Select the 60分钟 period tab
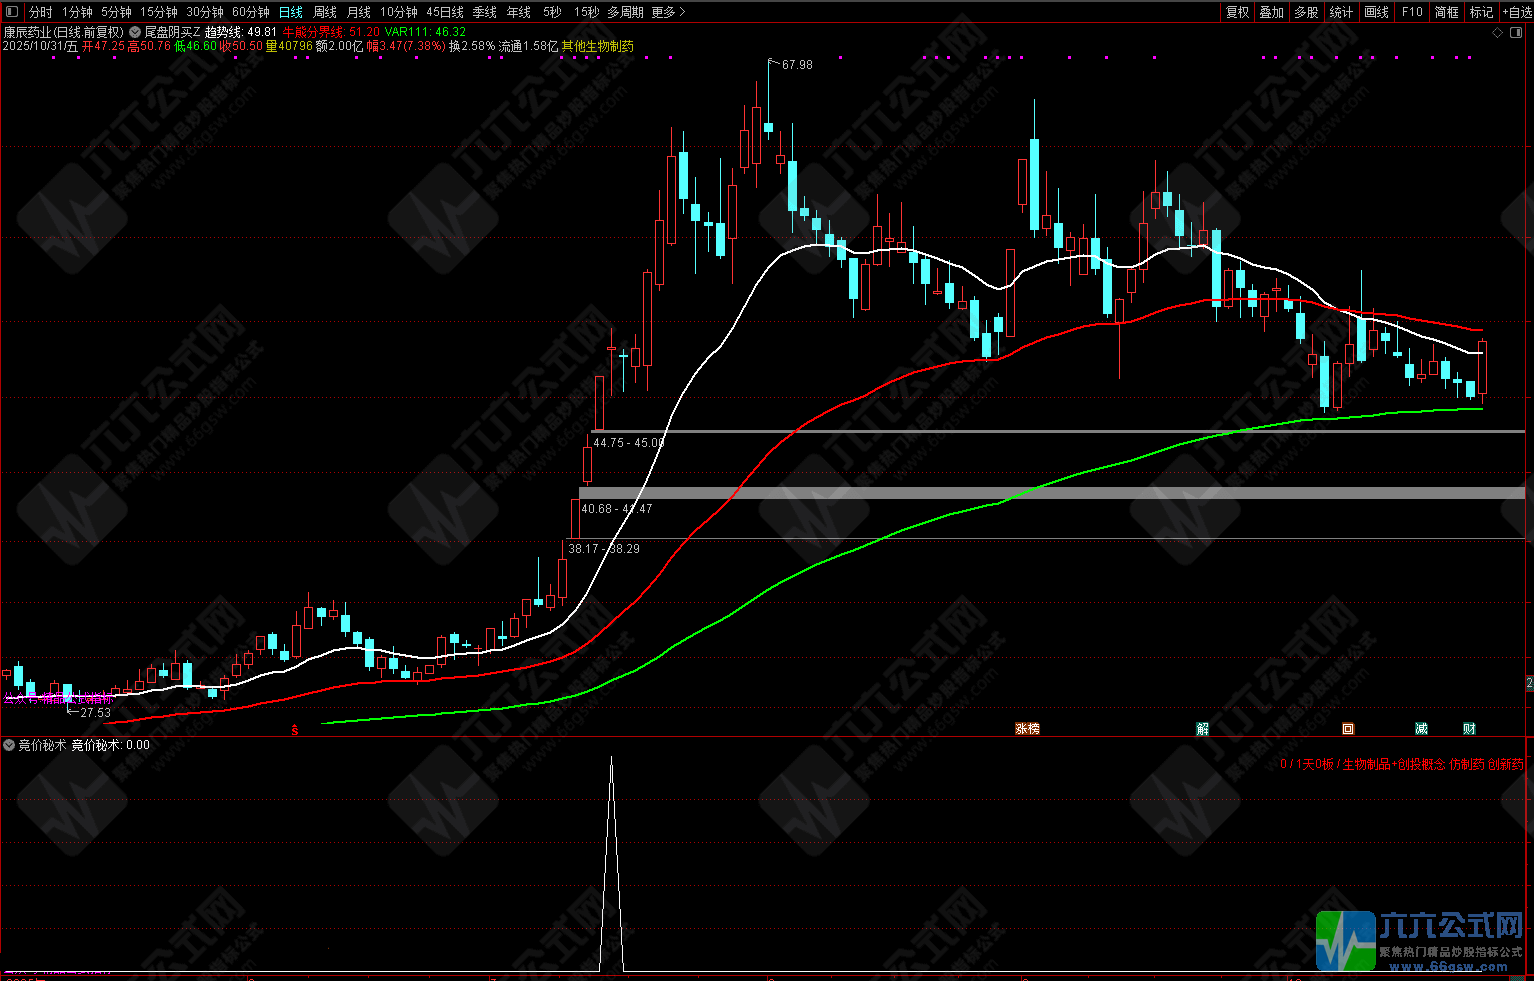Viewport: 1534px width, 981px height. click(x=251, y=12)
